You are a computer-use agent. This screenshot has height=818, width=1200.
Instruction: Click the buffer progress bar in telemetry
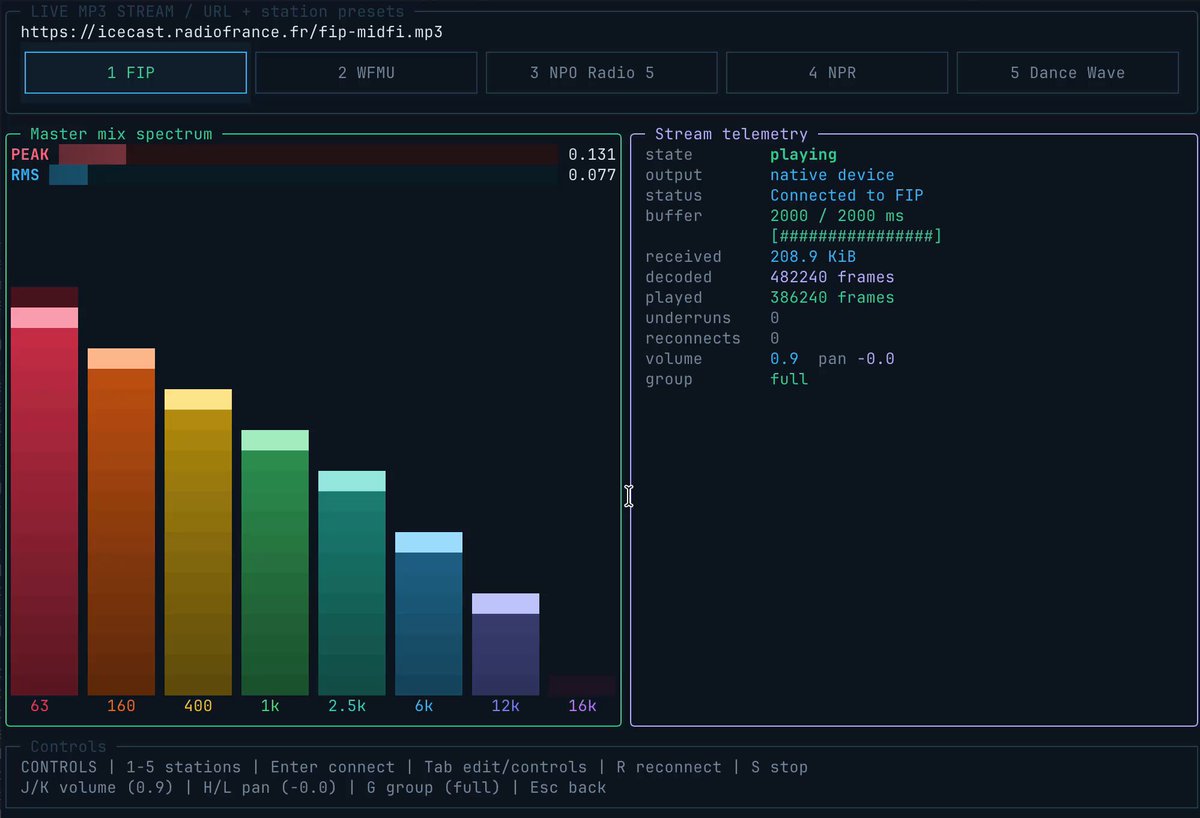(856, 236)
